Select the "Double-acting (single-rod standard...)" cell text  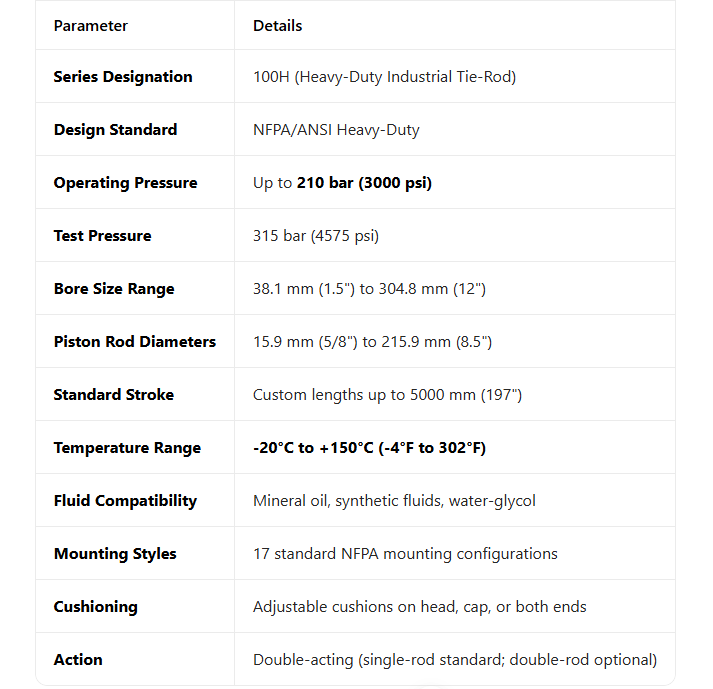click(x=455, y=660)
